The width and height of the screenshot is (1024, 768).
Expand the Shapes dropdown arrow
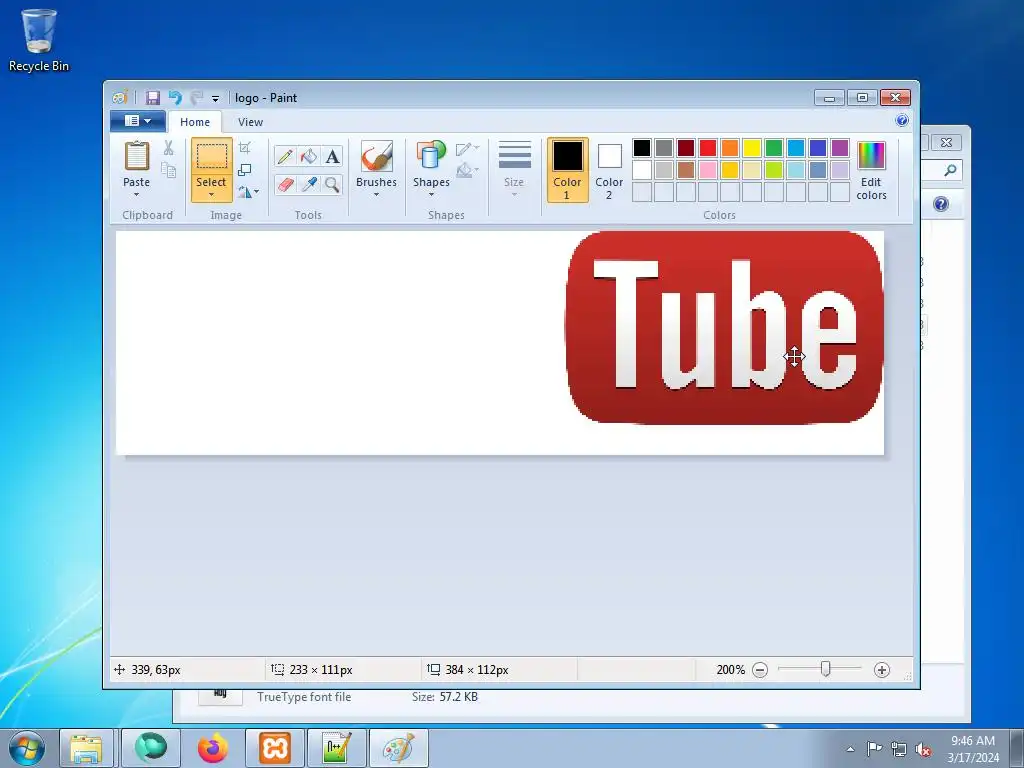coord(431,195)
